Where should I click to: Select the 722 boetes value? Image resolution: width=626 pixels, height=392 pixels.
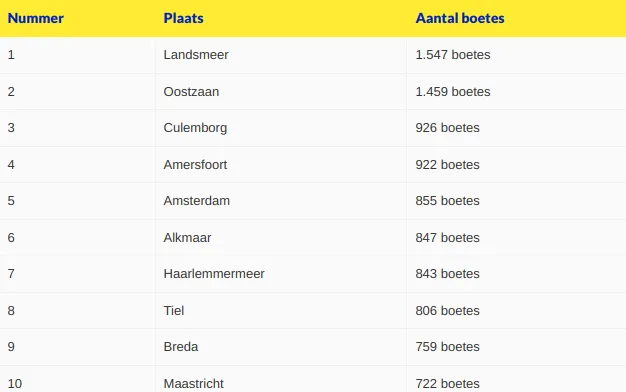click(447, 384)
